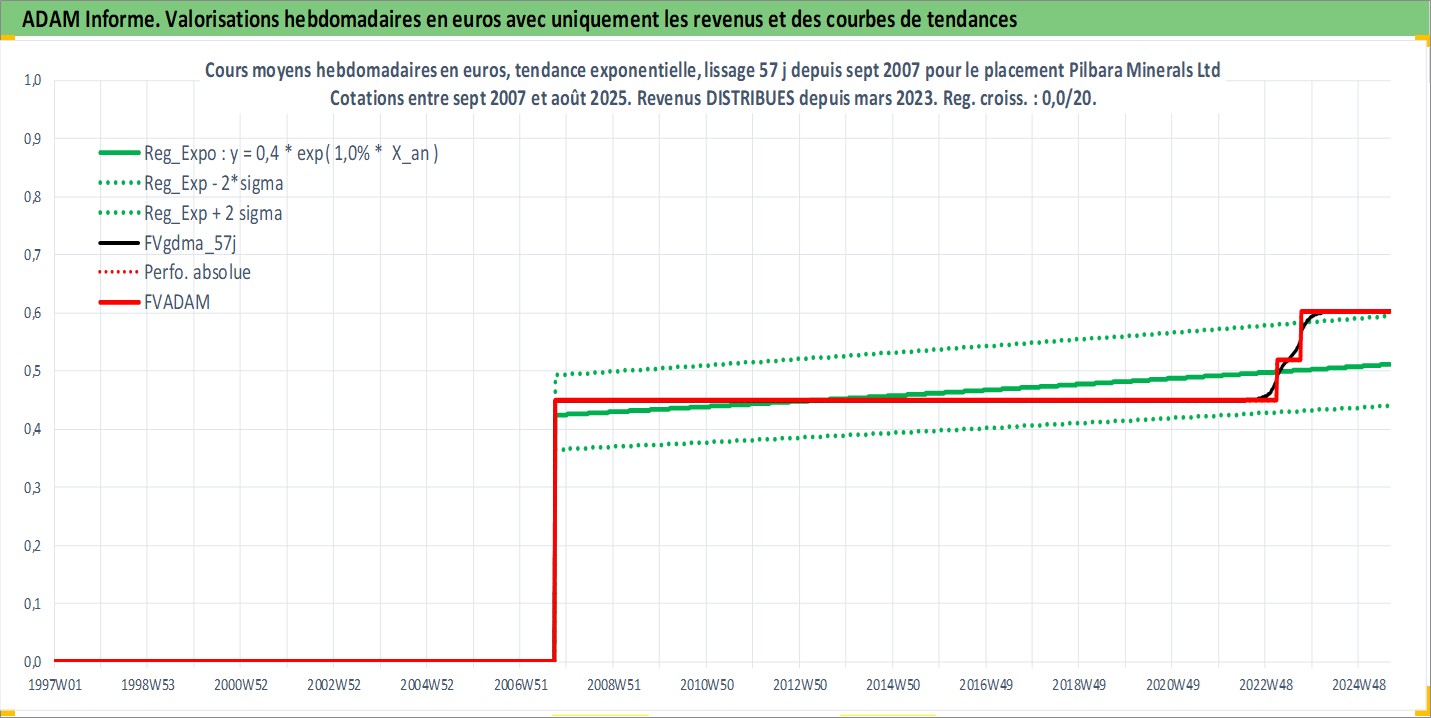This screenshot has width=1431, height=718.
Task: Click x-axis label "2020W49"
Action: point(1171,685)
